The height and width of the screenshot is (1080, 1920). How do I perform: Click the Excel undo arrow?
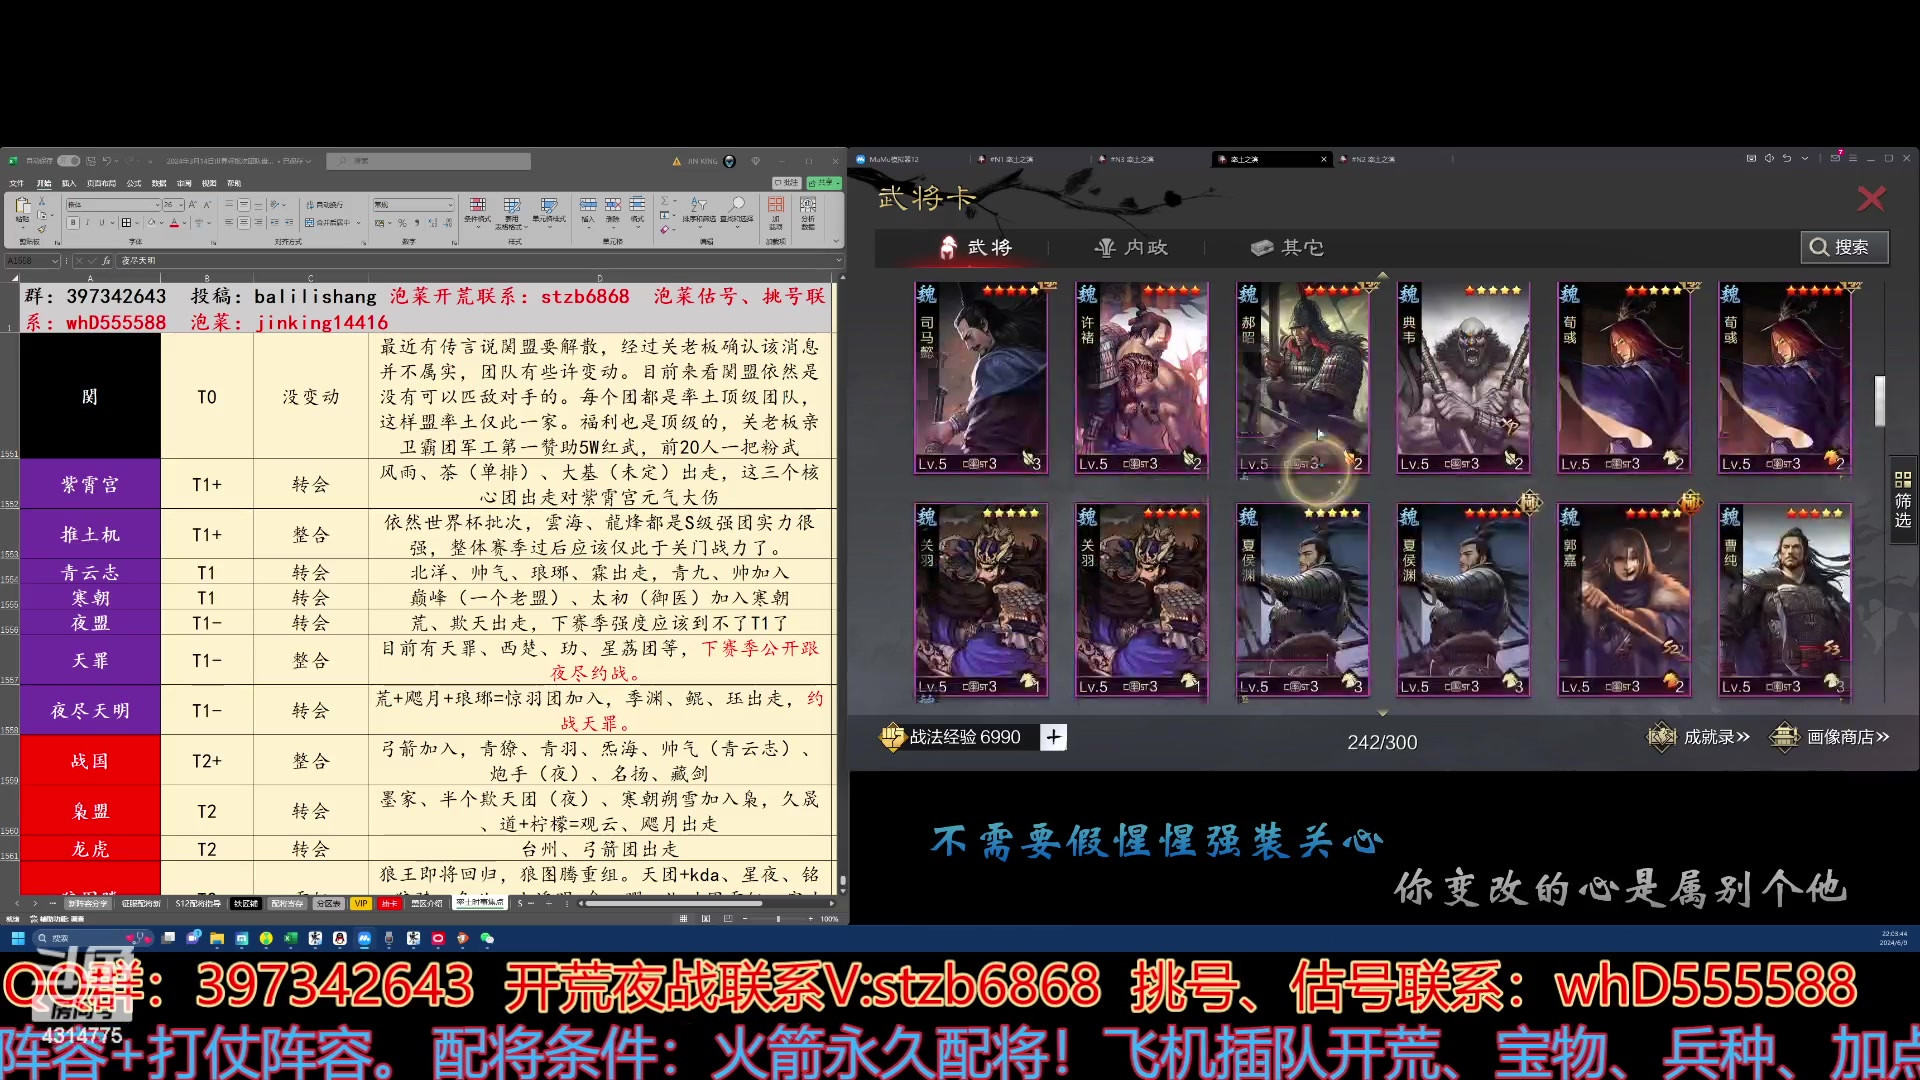click(106, 161)
